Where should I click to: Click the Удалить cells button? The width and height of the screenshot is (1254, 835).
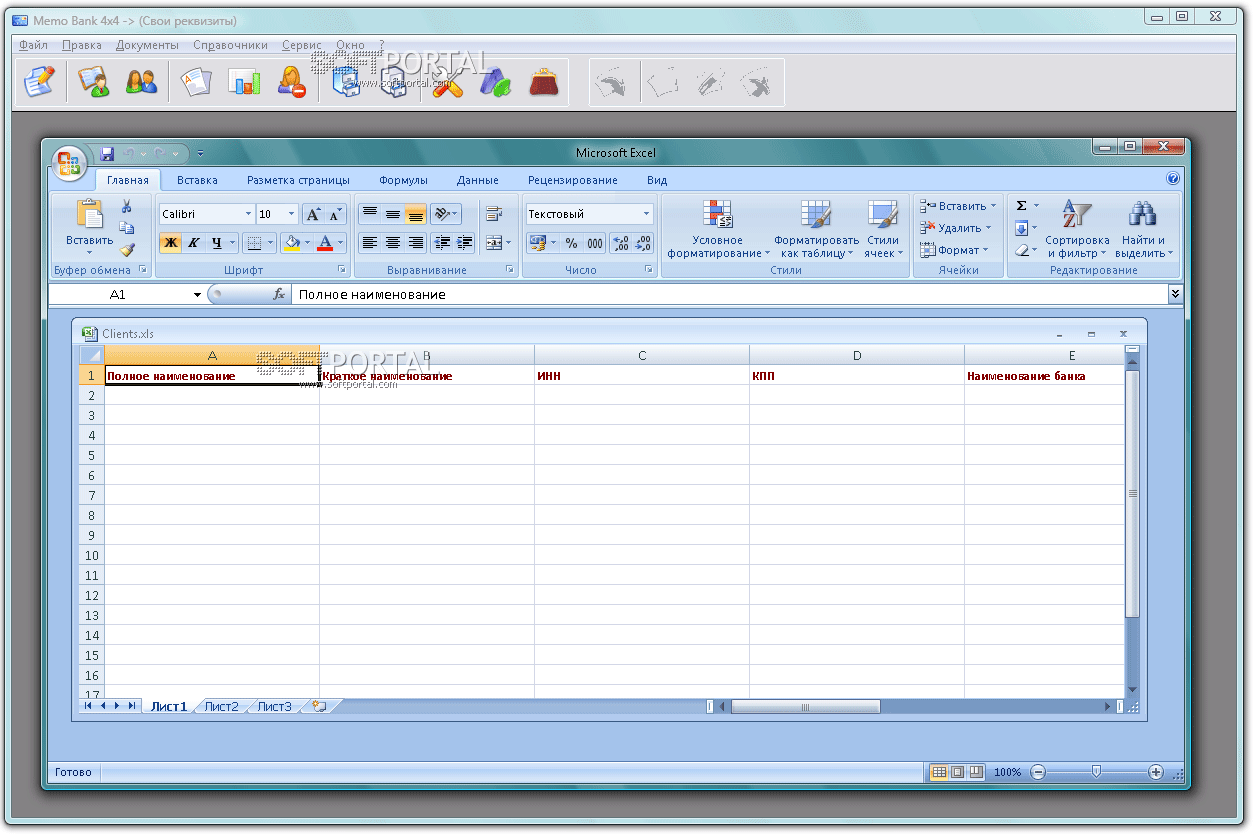click(956, 228)
